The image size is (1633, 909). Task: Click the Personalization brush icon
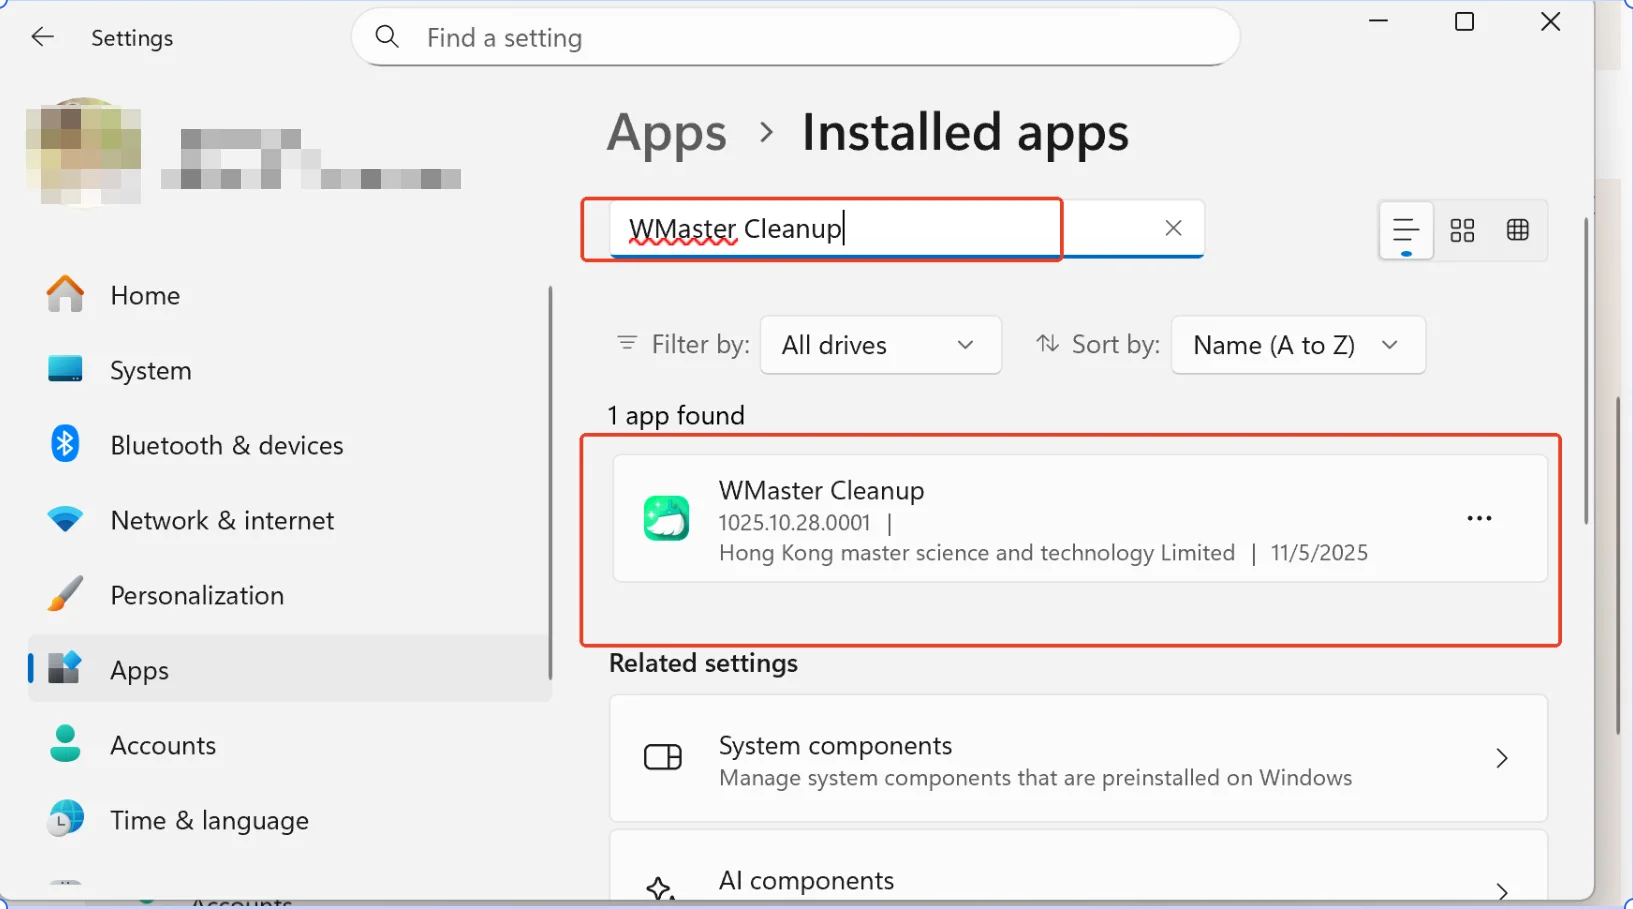coord(64,594)
